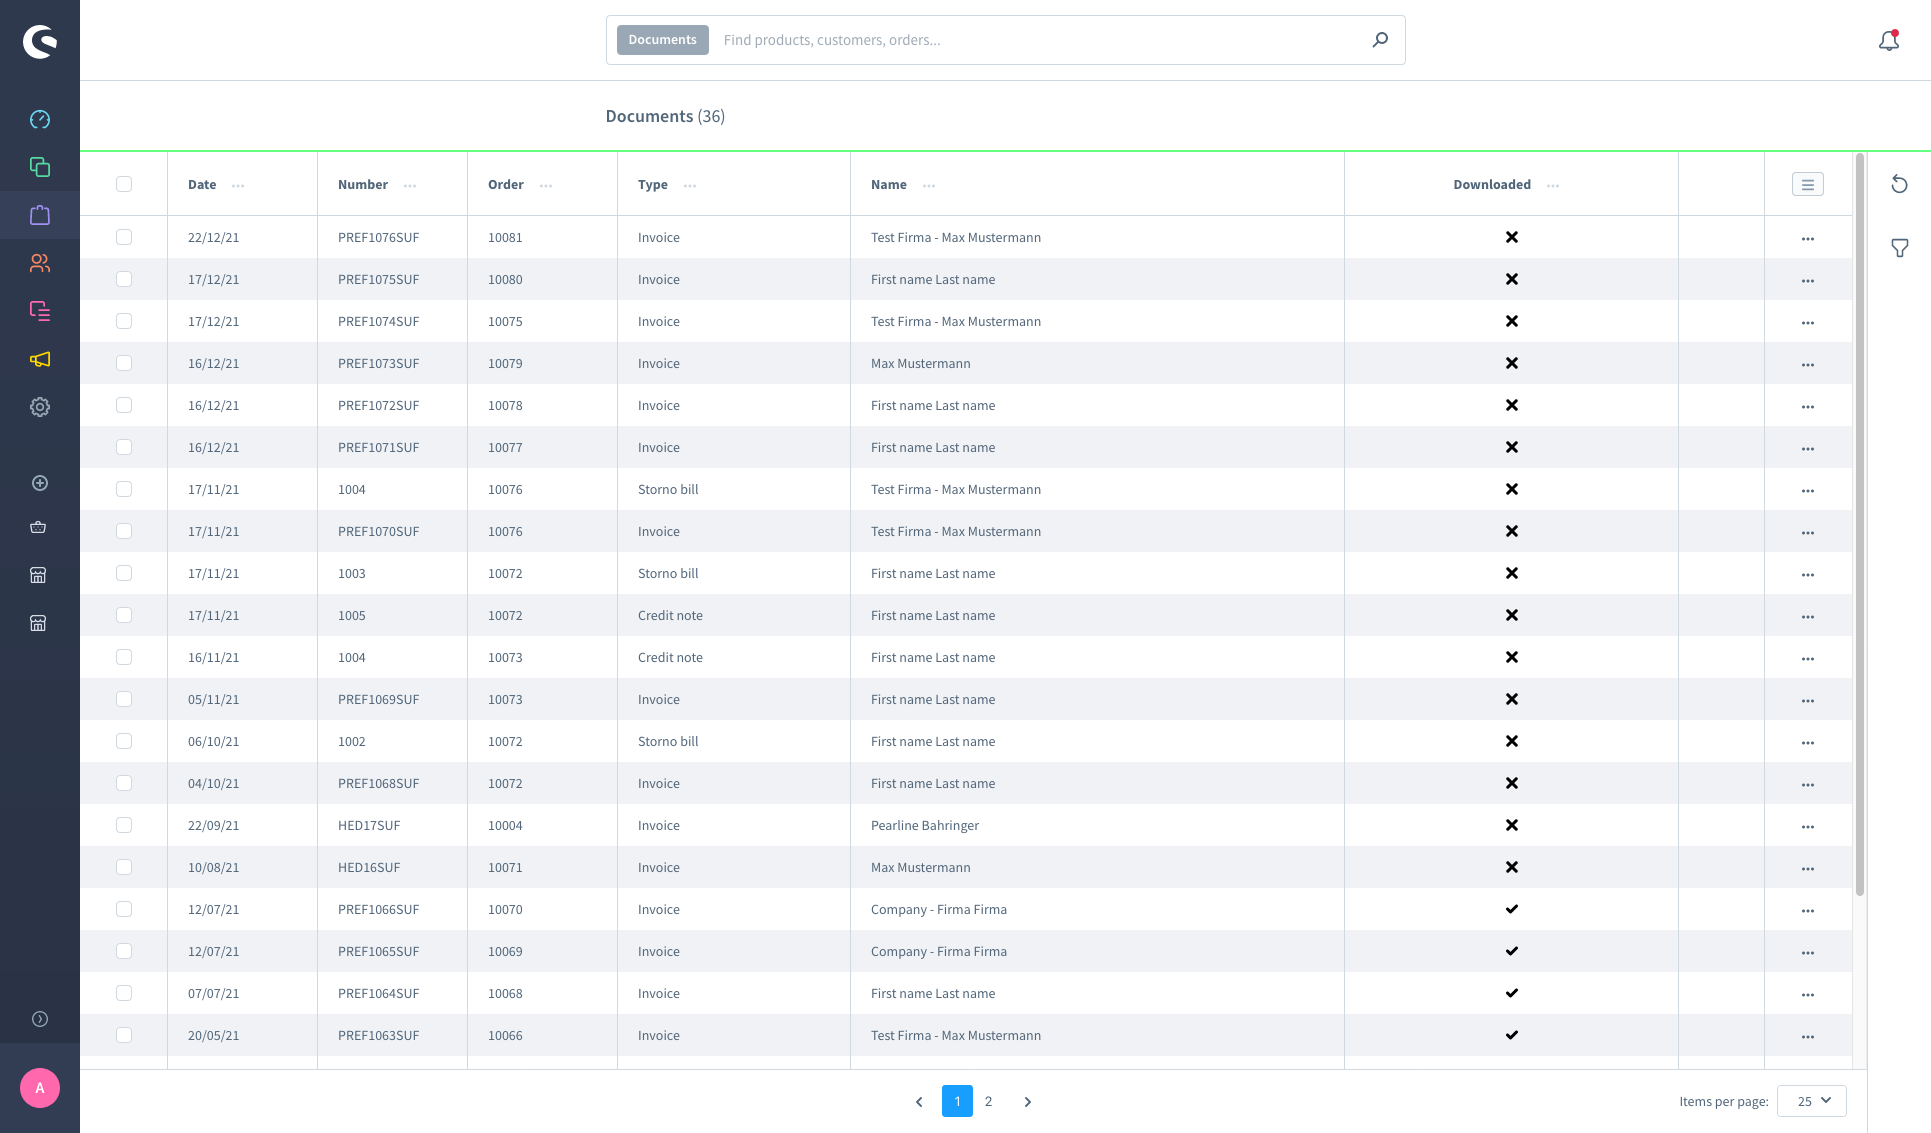Click the date 20/05/21
Image resolution: width=1931 pixels, height=1133 pixels.
[x=214, y=1035]
